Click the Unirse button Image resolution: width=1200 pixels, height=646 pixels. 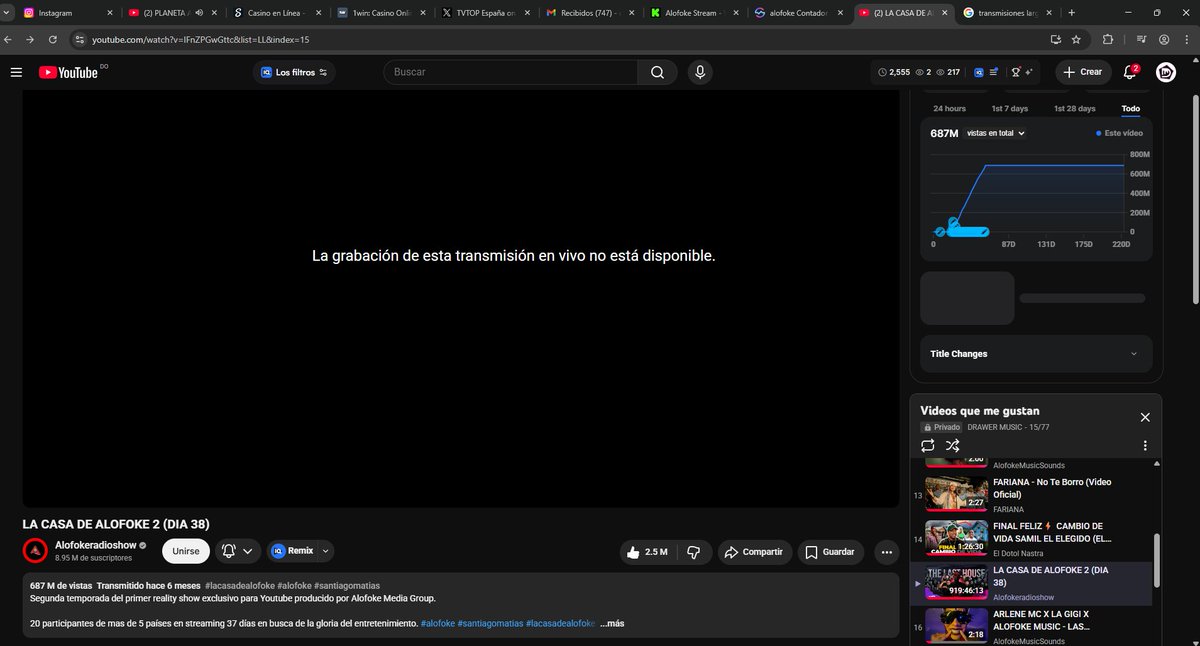[x=186, y=551]
